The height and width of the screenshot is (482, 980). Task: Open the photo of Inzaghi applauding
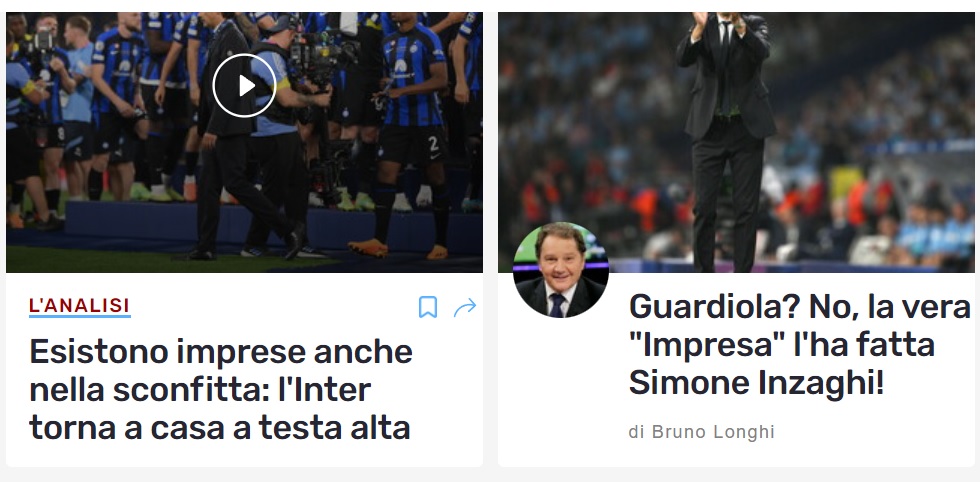pos(736,142)
